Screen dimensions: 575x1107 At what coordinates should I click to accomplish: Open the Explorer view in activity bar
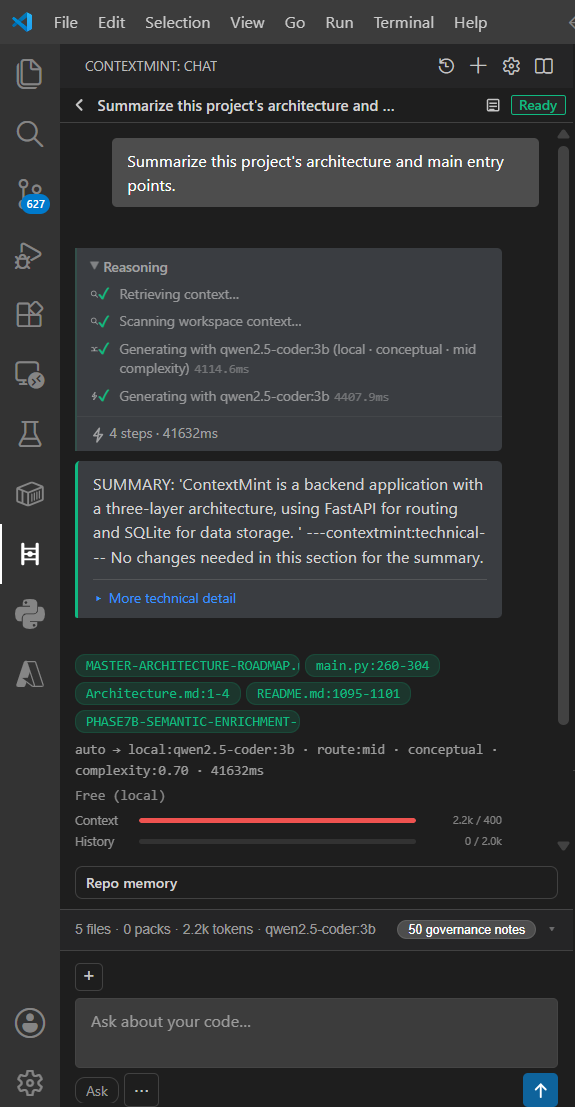(x=30, y=74)
